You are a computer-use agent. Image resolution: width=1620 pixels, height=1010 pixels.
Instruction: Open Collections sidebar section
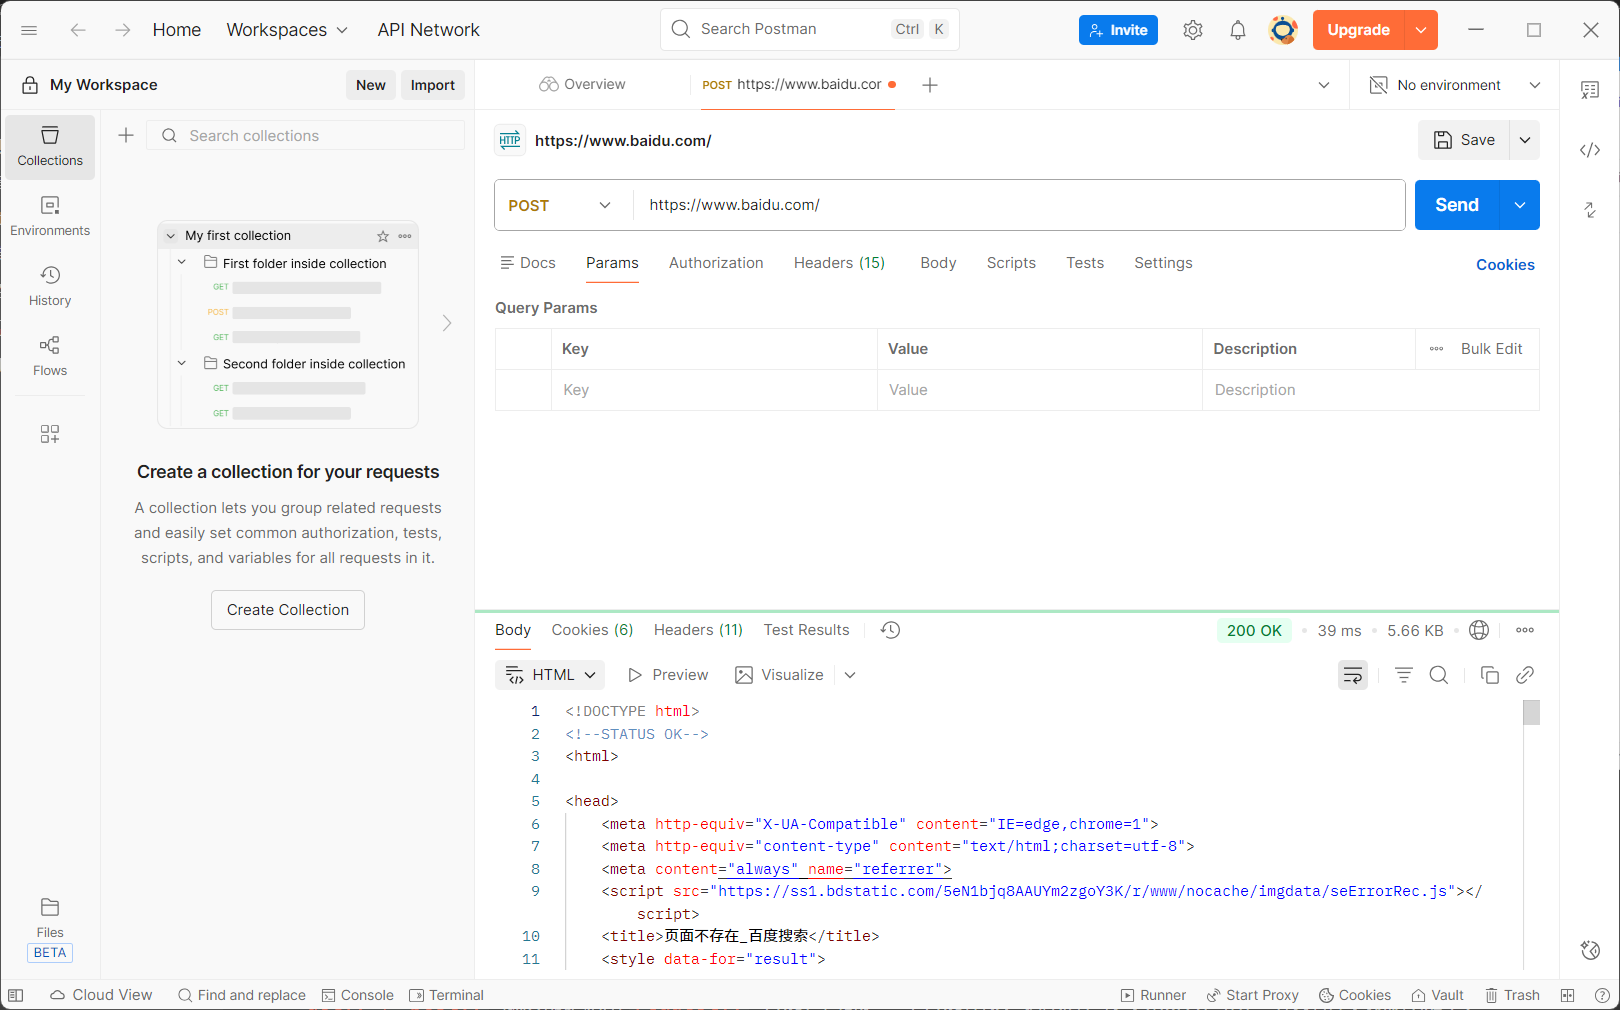(50, 147)
